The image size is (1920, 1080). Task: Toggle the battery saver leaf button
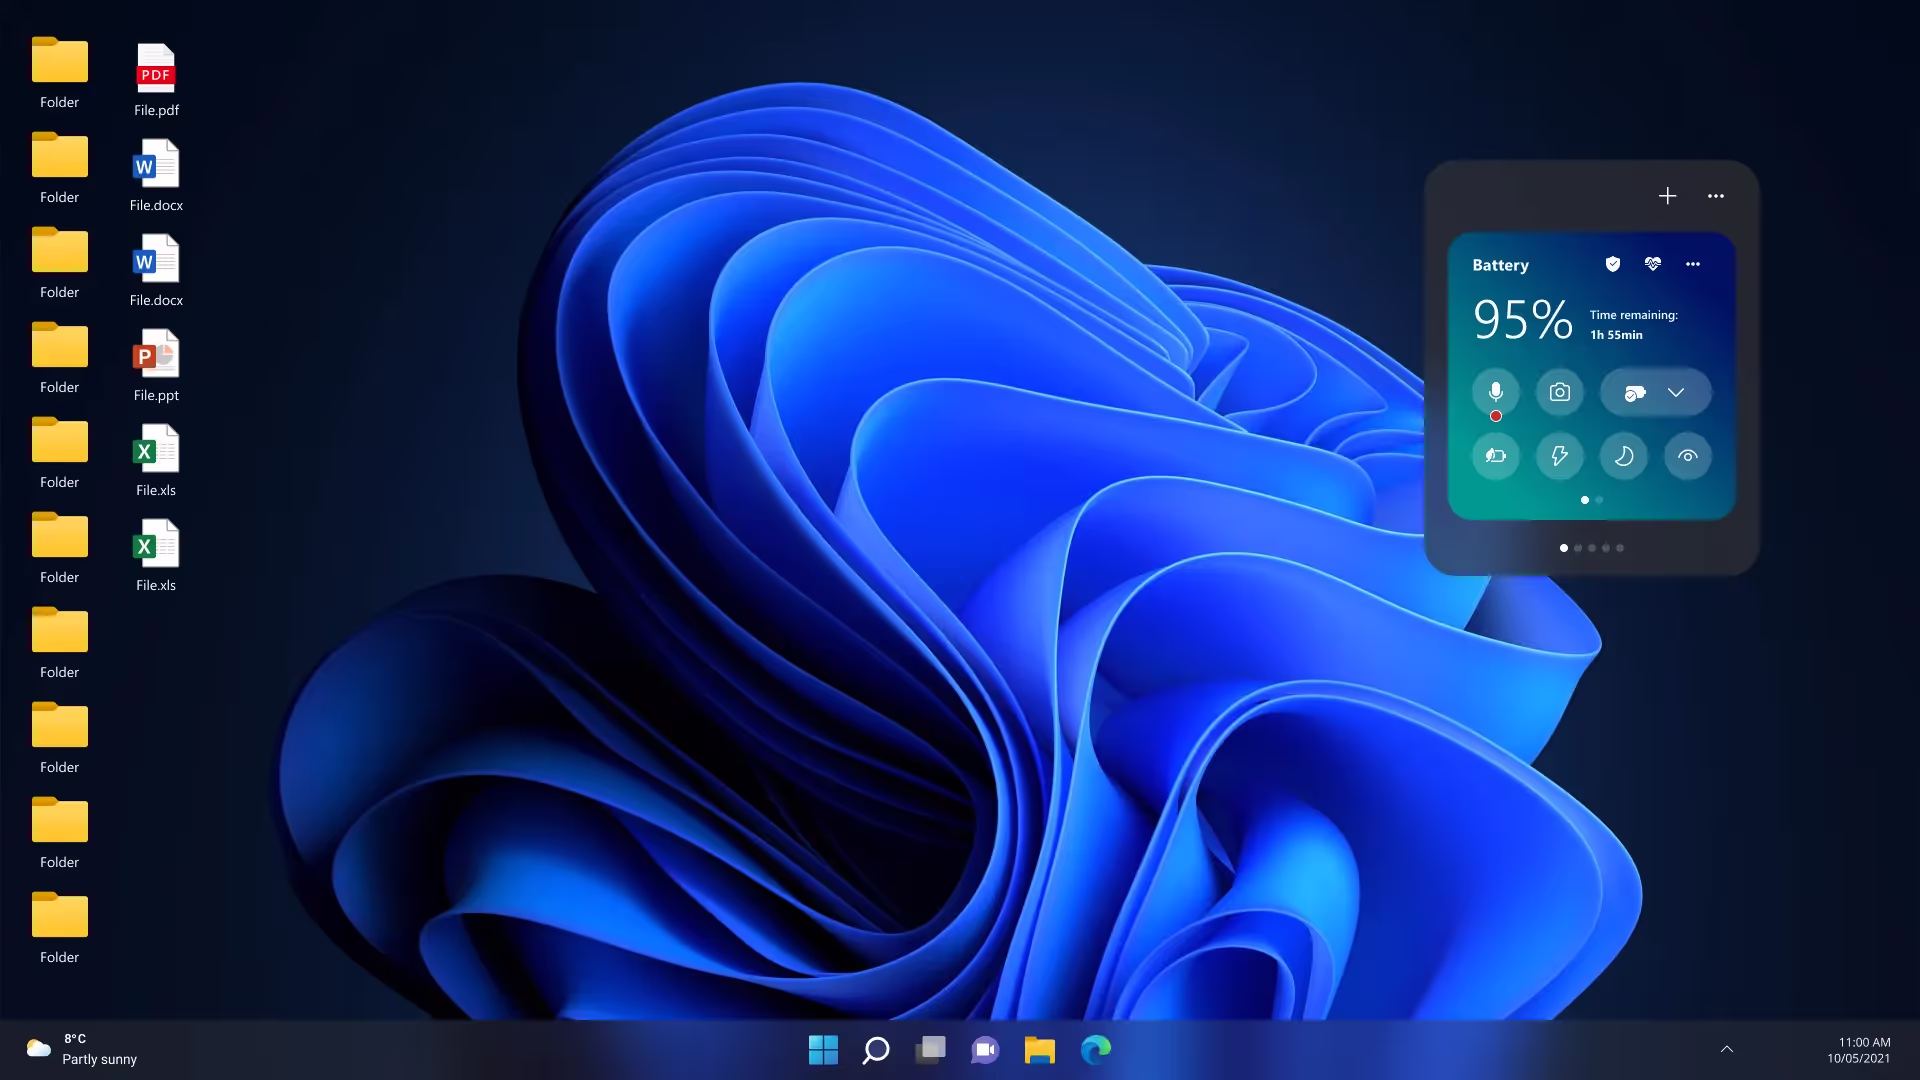pyautogui.click(x=1495, y=456)
